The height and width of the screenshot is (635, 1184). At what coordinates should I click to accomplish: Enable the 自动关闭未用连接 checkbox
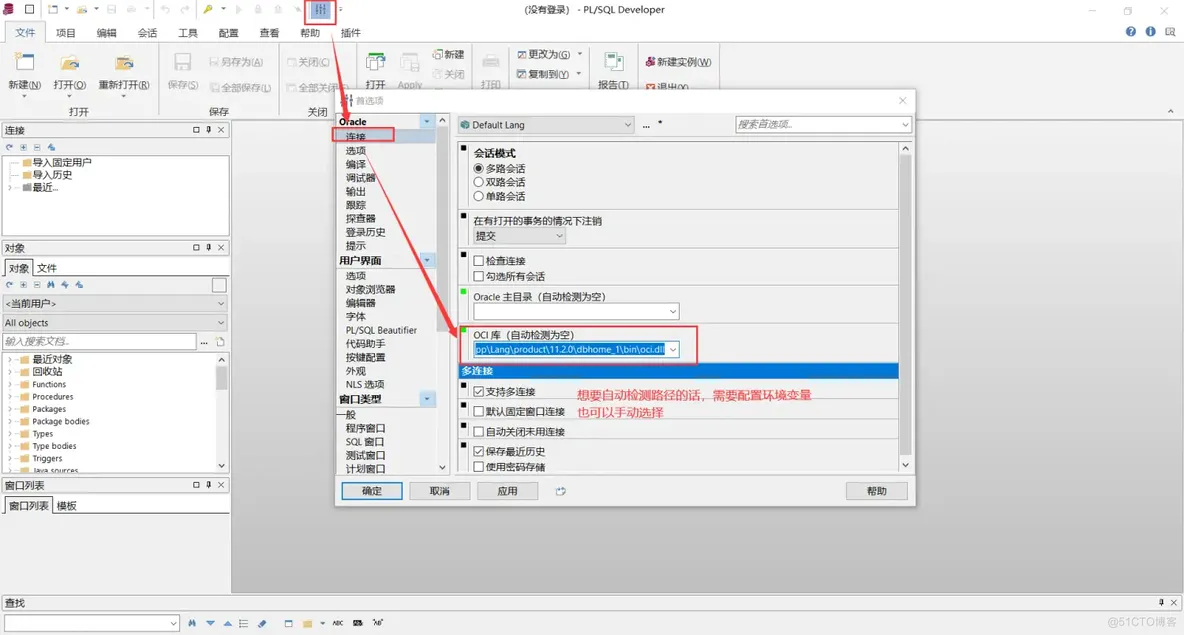[x=479, y=431]
